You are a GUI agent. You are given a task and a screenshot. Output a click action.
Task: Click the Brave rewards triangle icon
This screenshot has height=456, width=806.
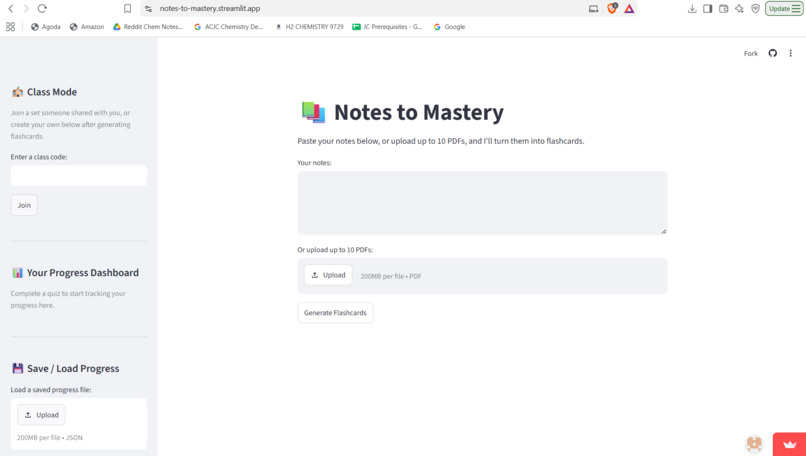(x=629, y=8)
